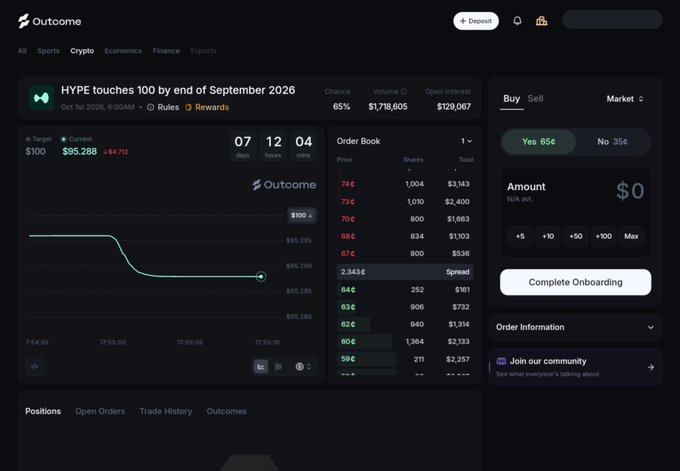Expand the Order Information section
This screenshot has height=471, width=680.
(575, 327)
